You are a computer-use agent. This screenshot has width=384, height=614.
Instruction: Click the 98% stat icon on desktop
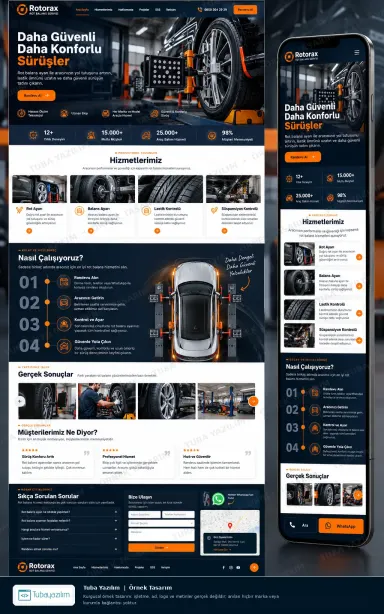(x=212, y=135)
